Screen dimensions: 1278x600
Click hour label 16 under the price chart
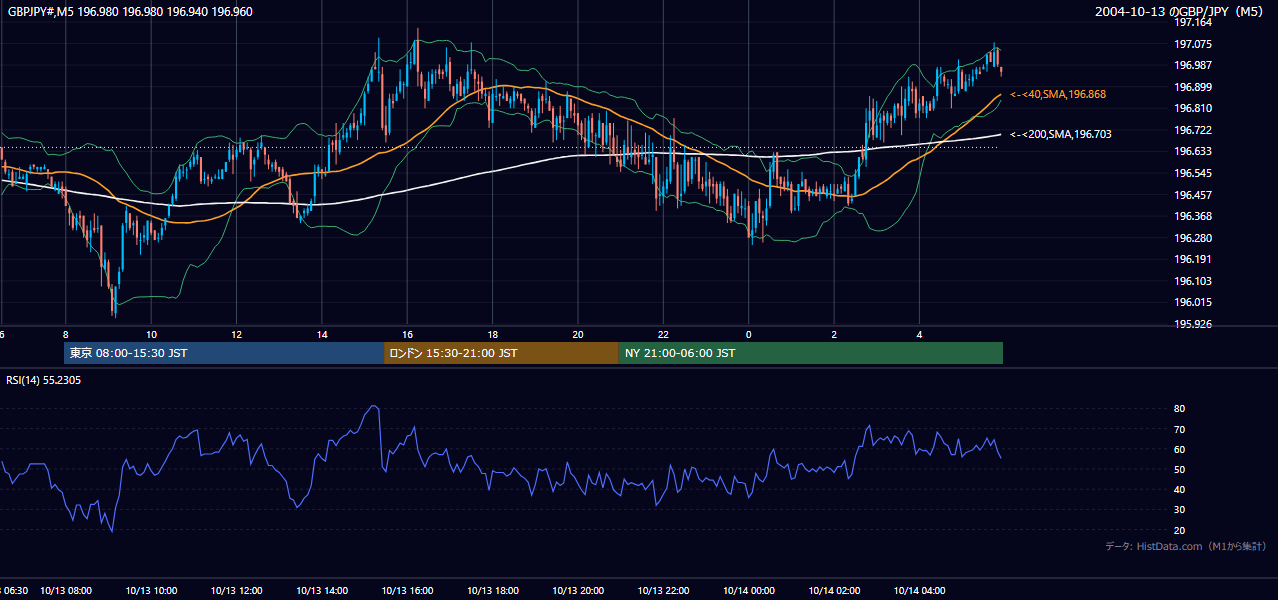pyautogui.click(x=407, y=335)
